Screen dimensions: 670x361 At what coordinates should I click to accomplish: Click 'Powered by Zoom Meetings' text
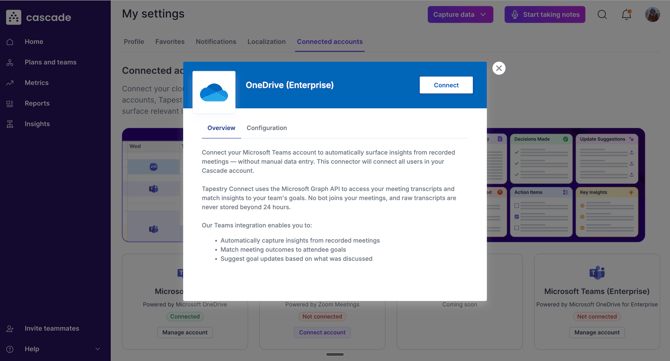point(322,305)
